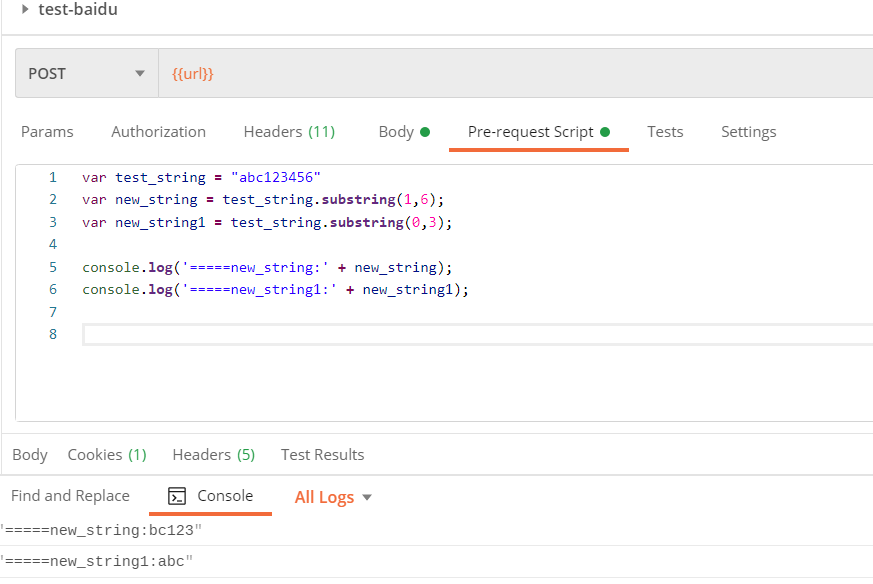
Task: Select the Headers (11) tab
Action: point(290,132)
